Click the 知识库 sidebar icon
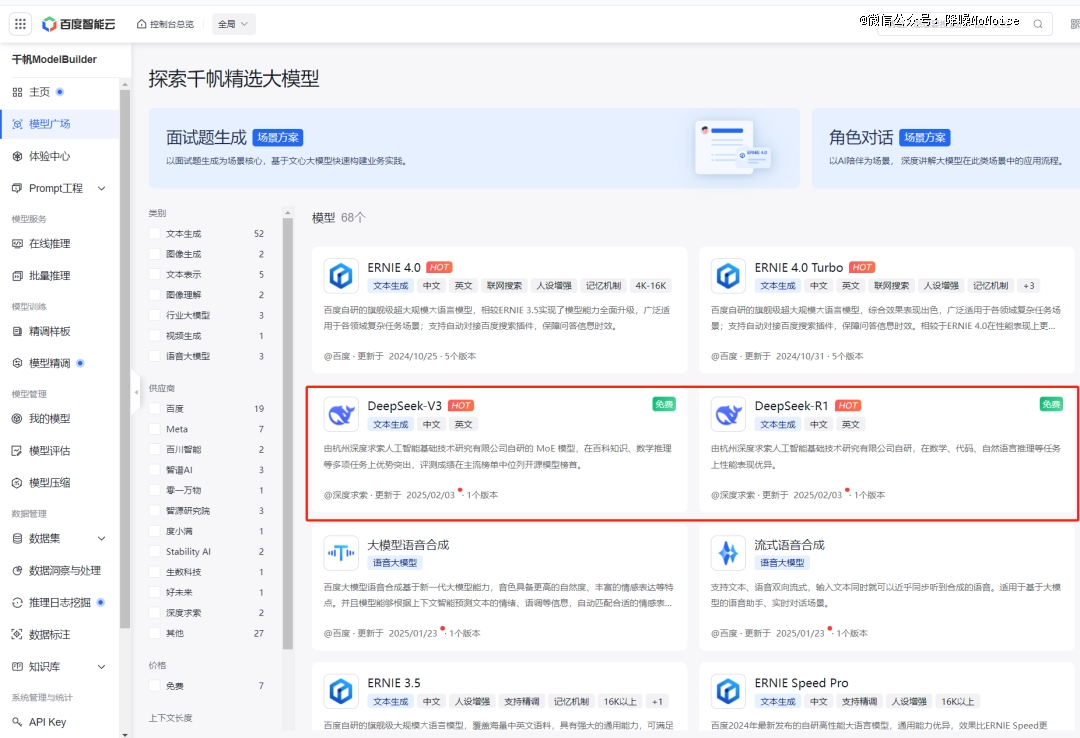The width and height of the screenshot is (1080, 738). [17, 666]
